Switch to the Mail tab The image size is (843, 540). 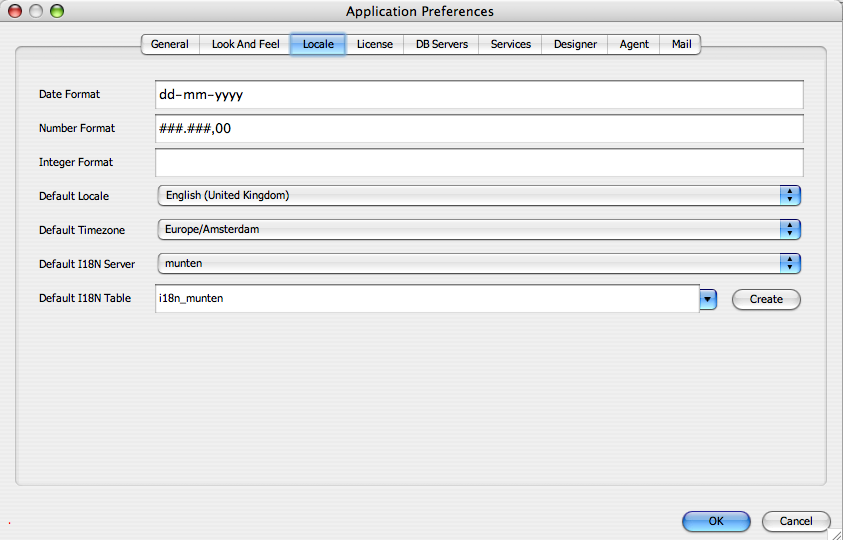click(x=681, y=44)
